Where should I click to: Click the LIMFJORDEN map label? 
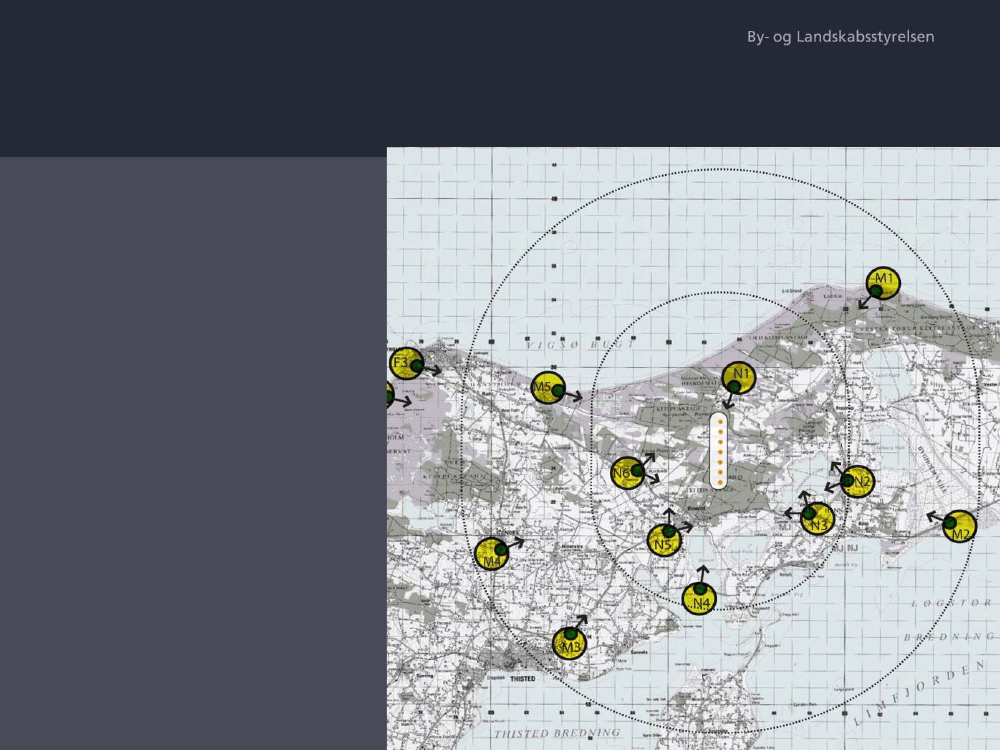point(922,694)
